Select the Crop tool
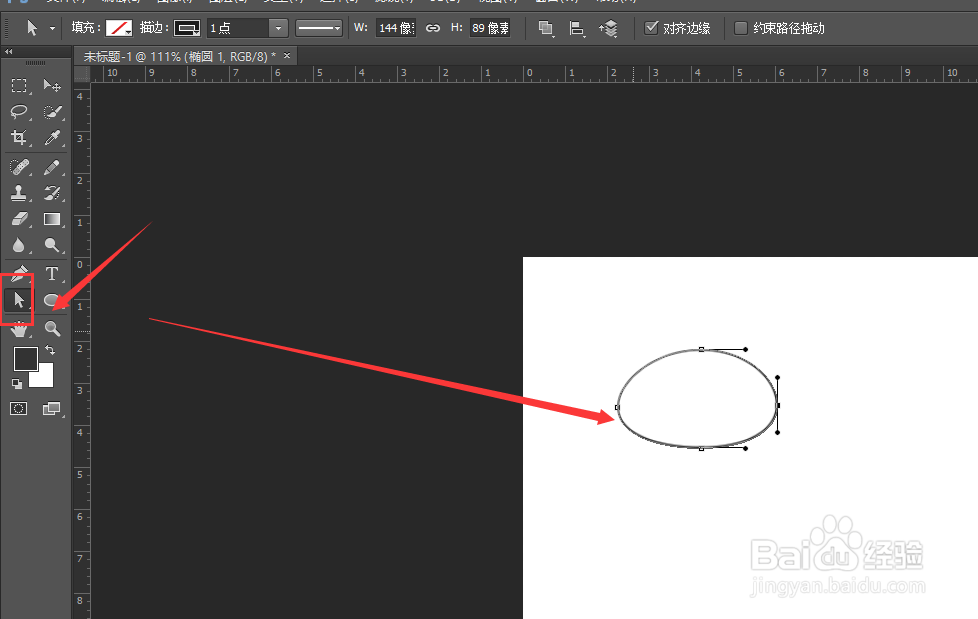 pyautogui.click(x=19, y=137)
